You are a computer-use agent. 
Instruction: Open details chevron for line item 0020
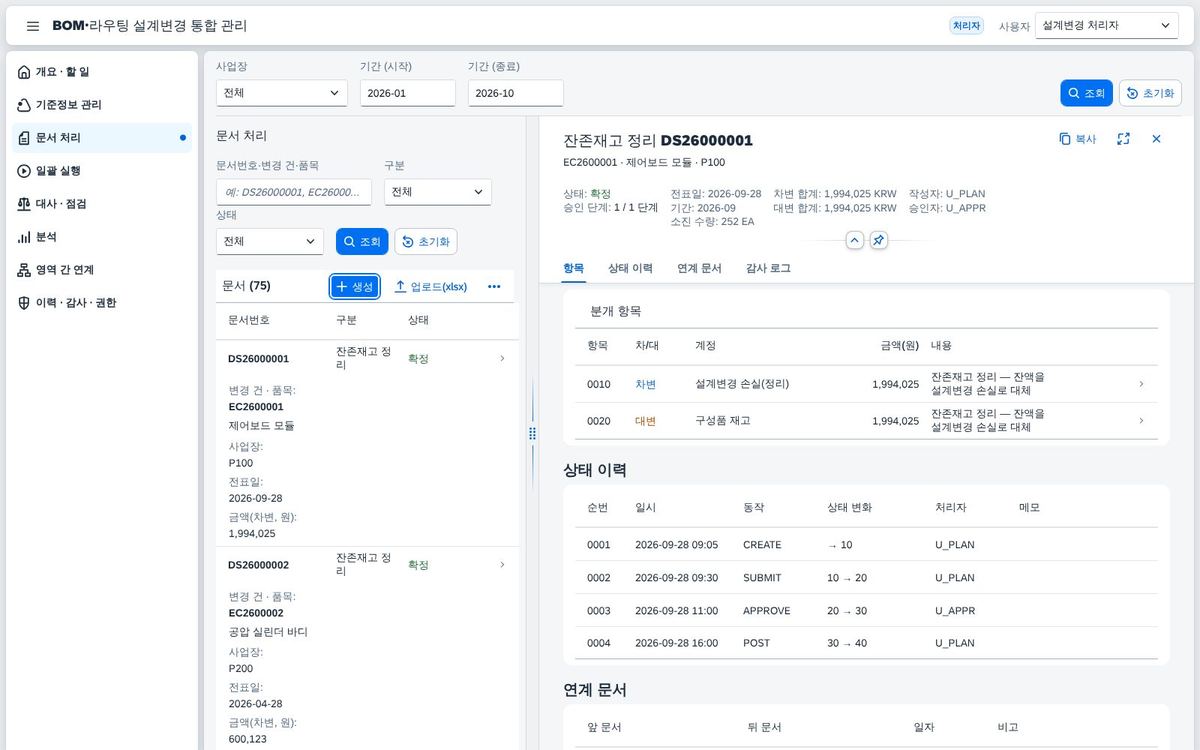pos(1141,421)
